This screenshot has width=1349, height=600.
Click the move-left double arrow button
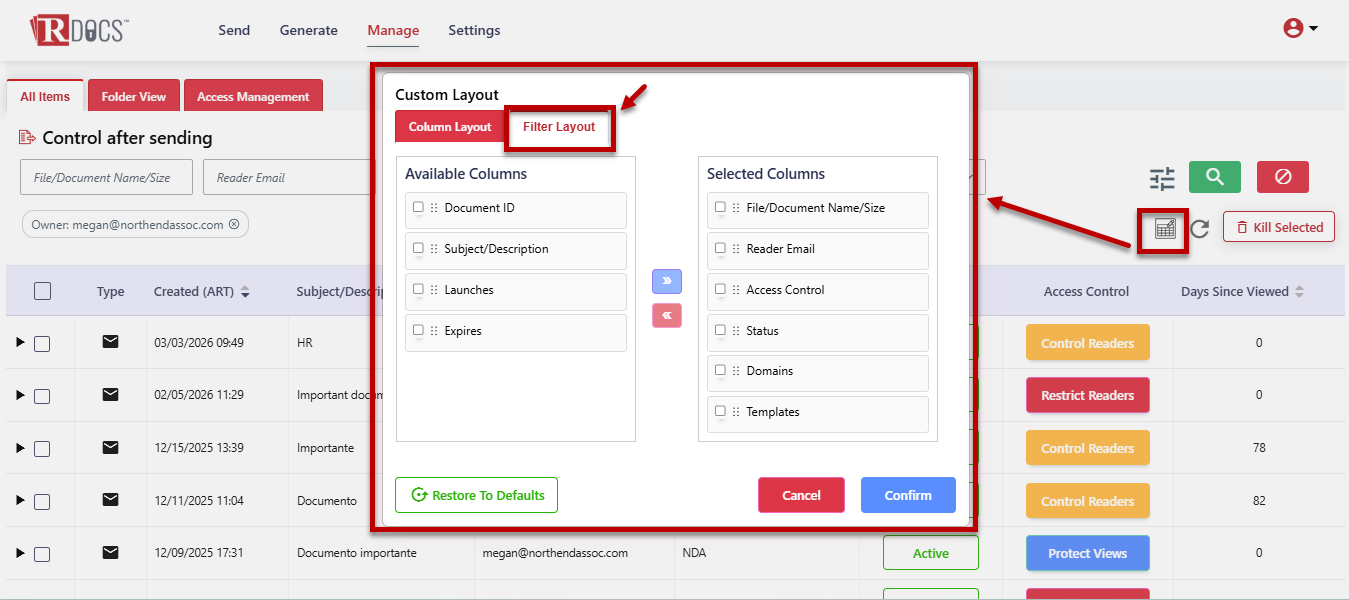(x=667, y=315)
